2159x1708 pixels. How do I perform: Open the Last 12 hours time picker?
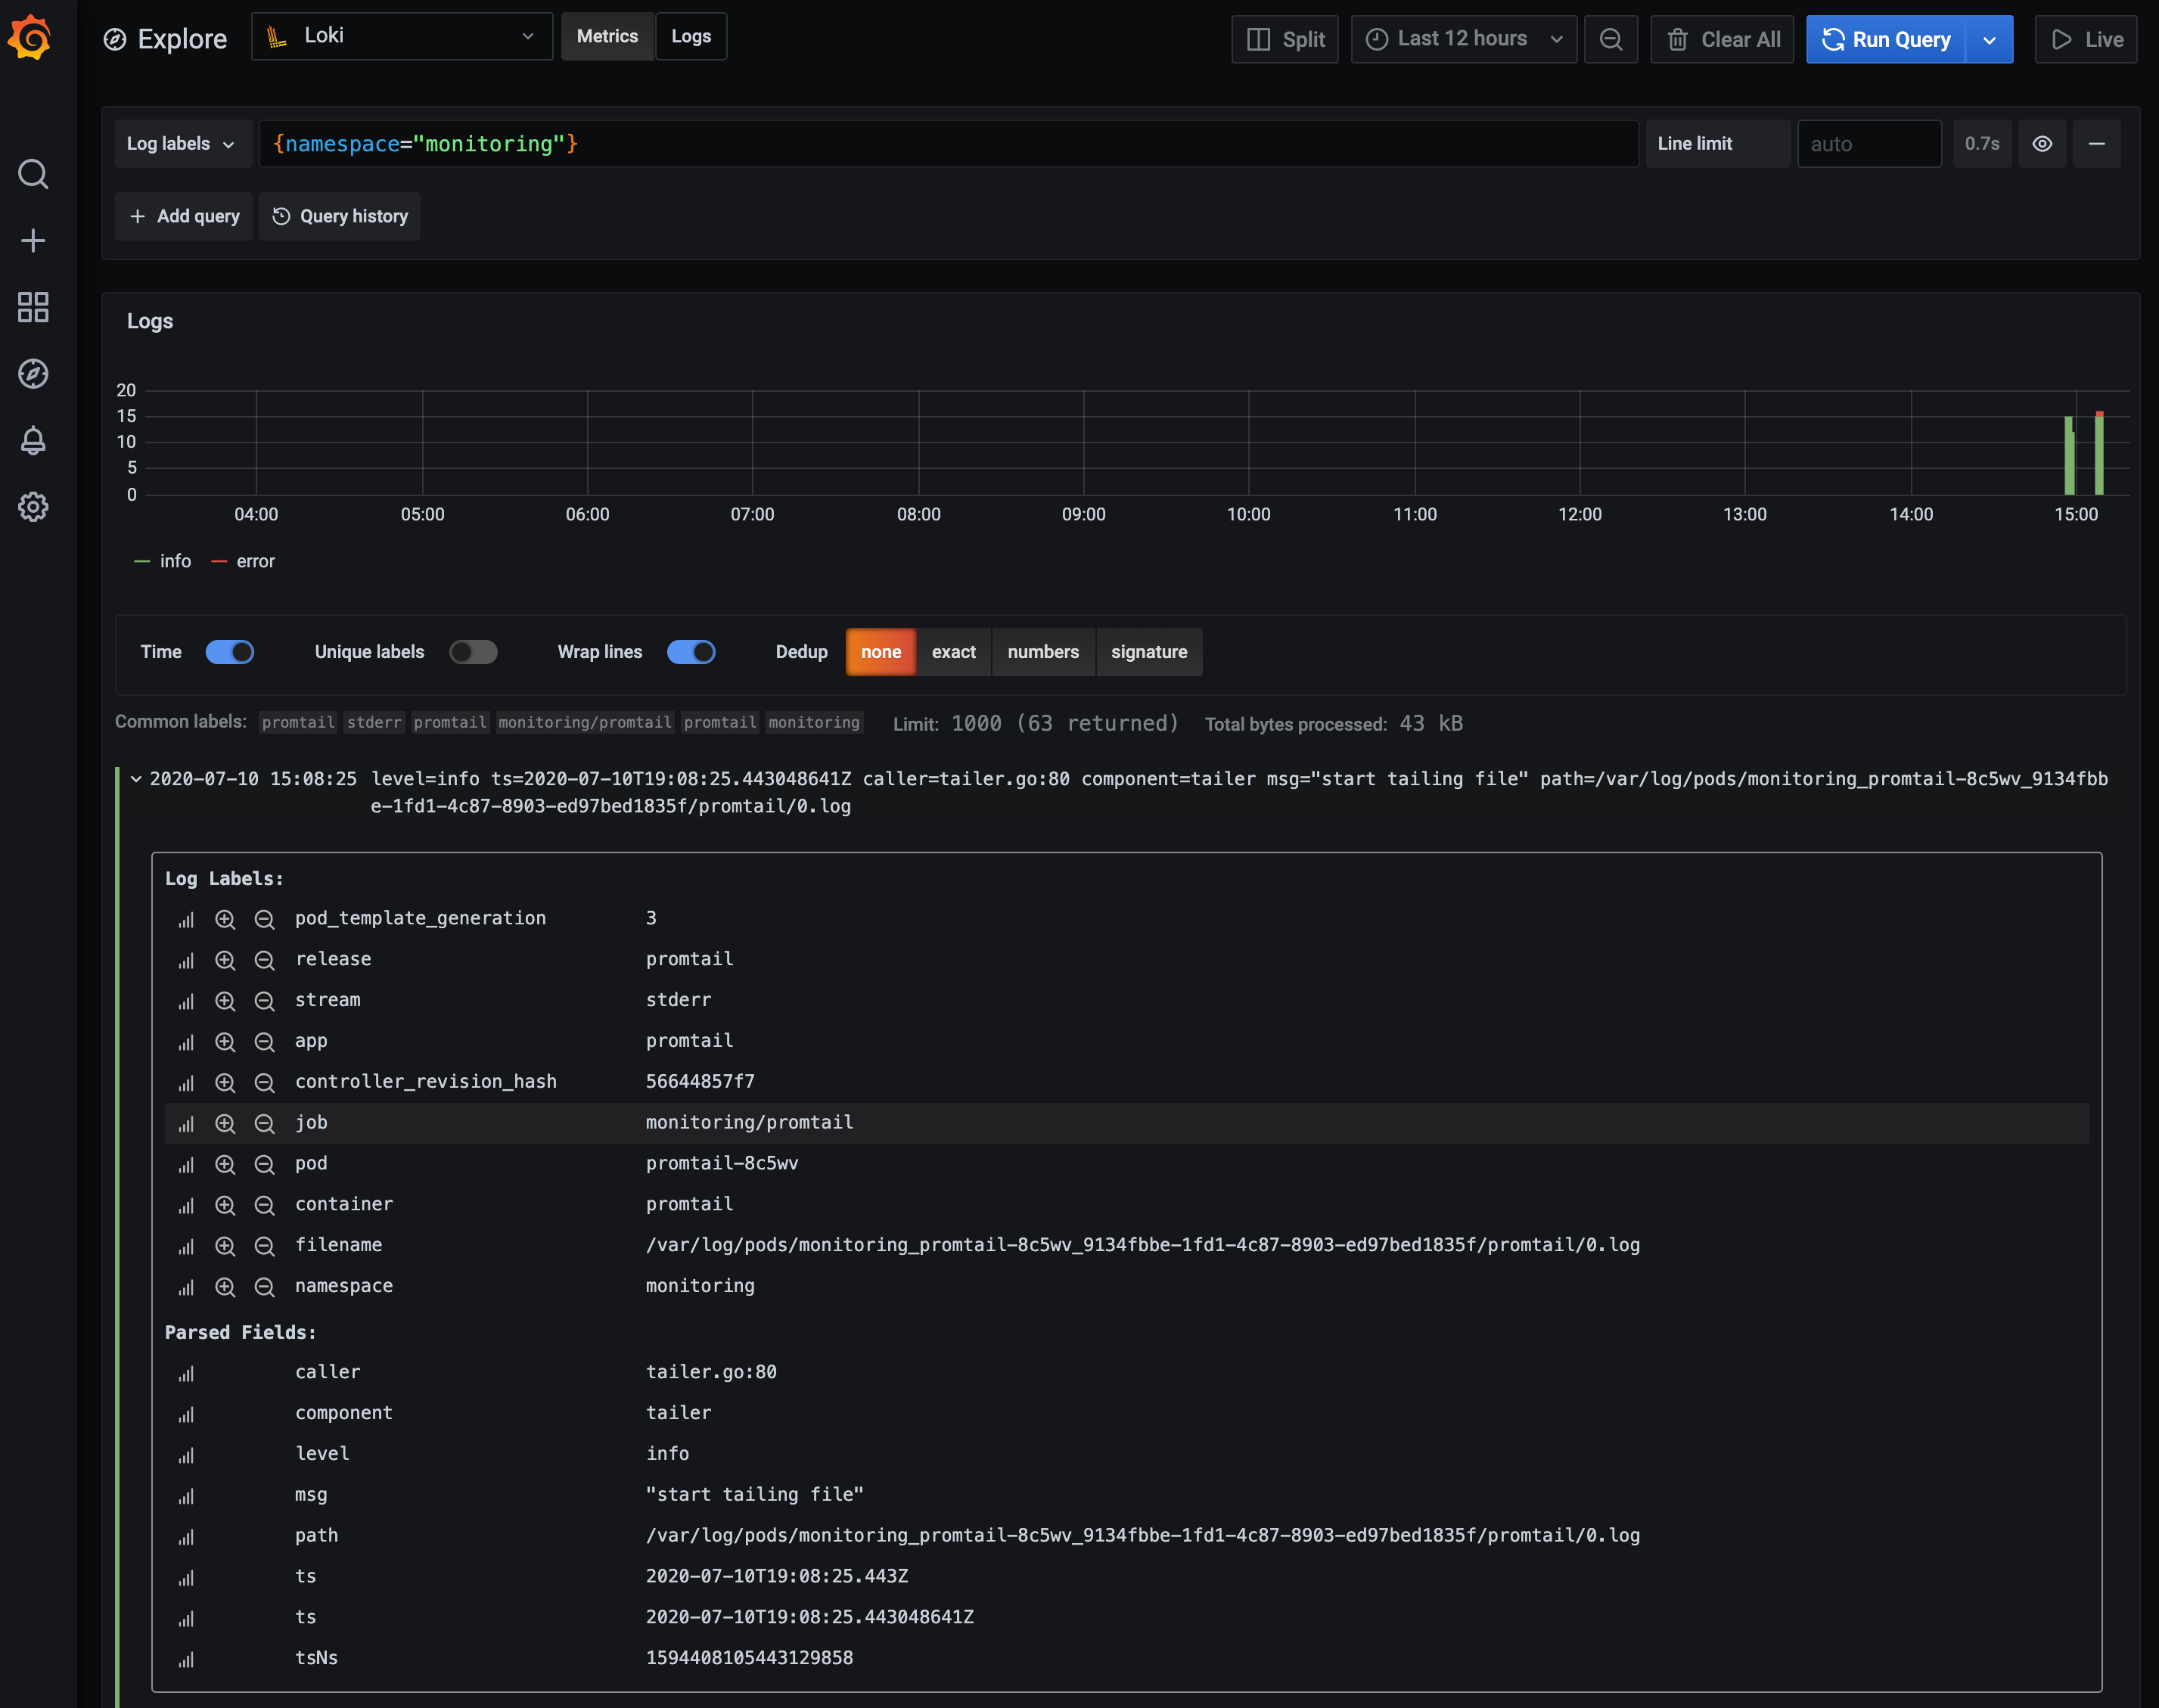click(x=1462, y=39)
